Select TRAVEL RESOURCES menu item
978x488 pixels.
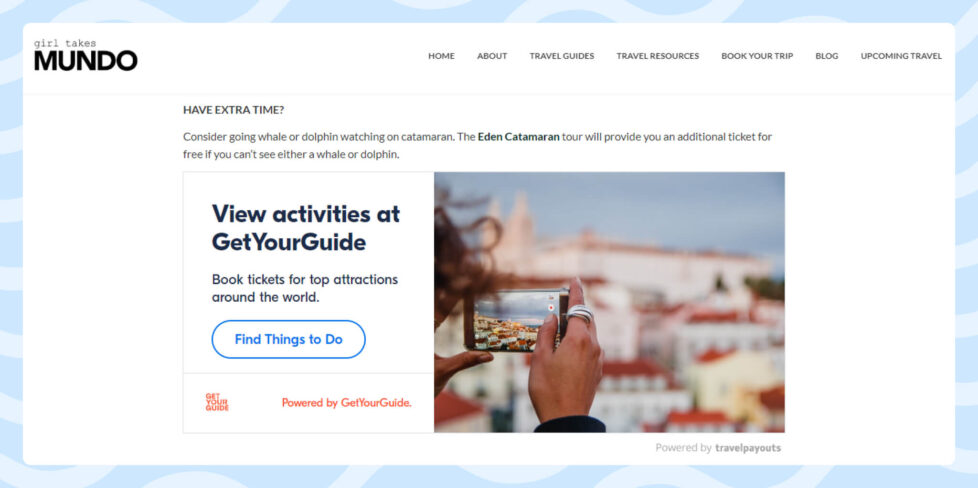[657, 56]
